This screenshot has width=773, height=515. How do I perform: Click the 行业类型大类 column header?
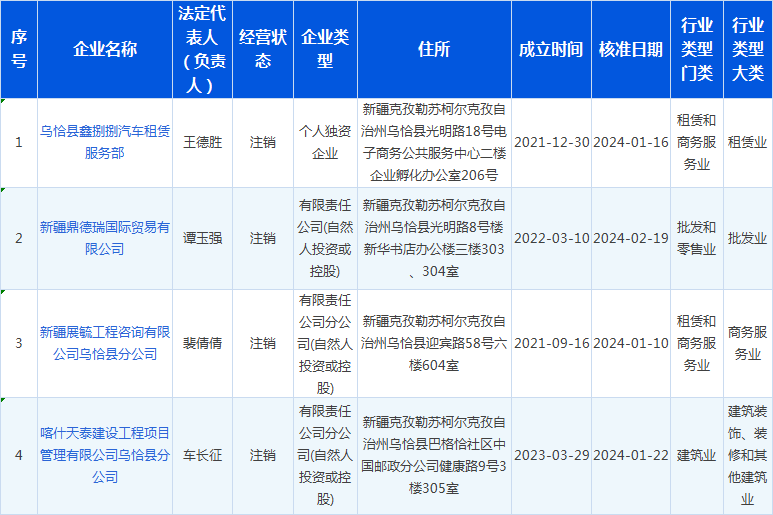[747, 49]
